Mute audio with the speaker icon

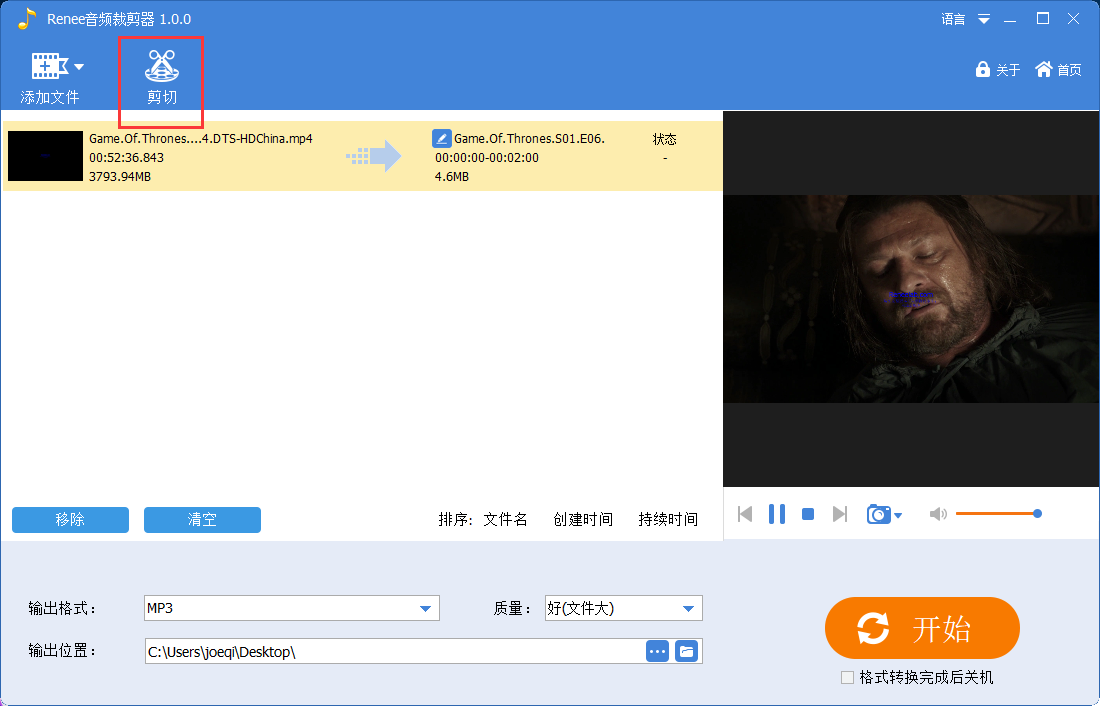938,514
